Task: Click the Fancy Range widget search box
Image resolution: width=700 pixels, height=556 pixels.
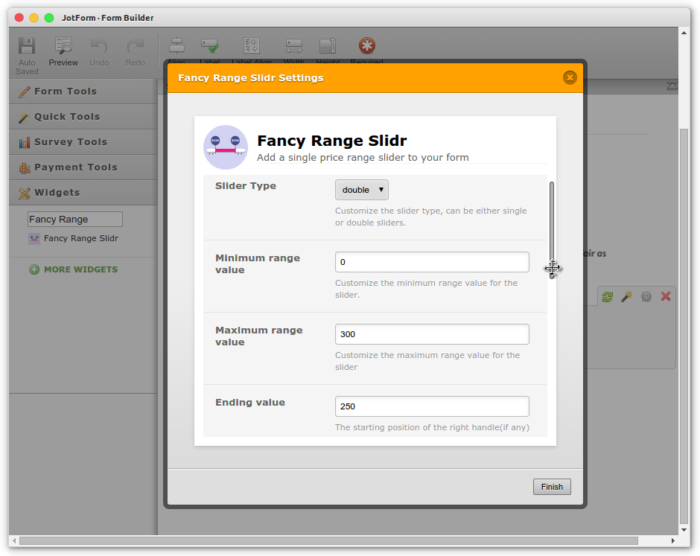Action: [75, 219]
